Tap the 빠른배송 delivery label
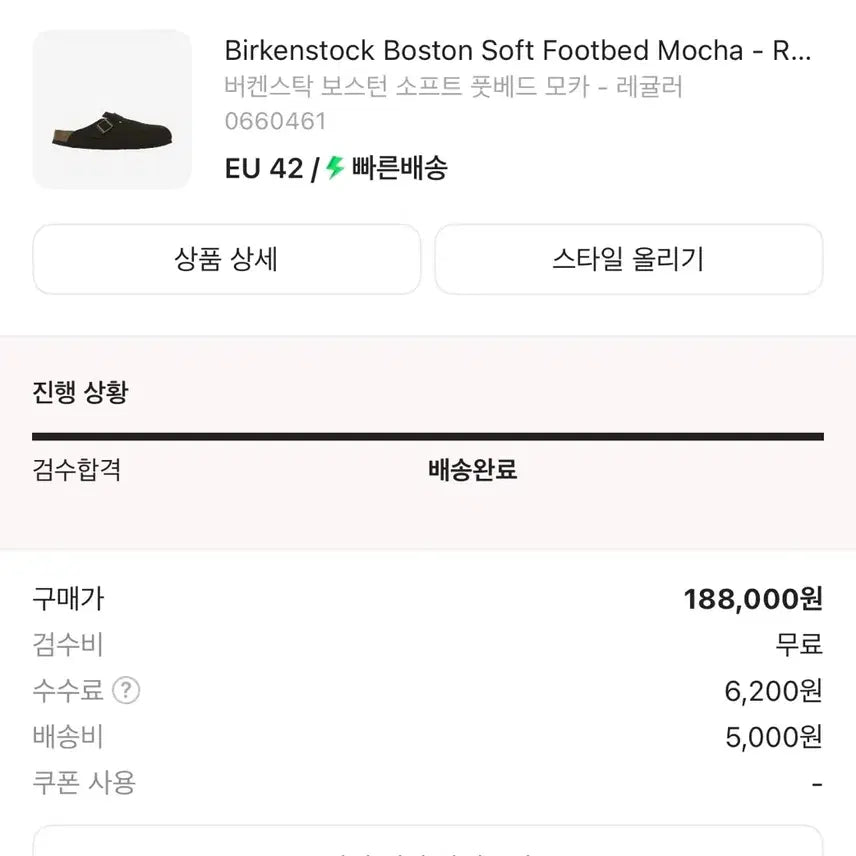 [399, 168]
